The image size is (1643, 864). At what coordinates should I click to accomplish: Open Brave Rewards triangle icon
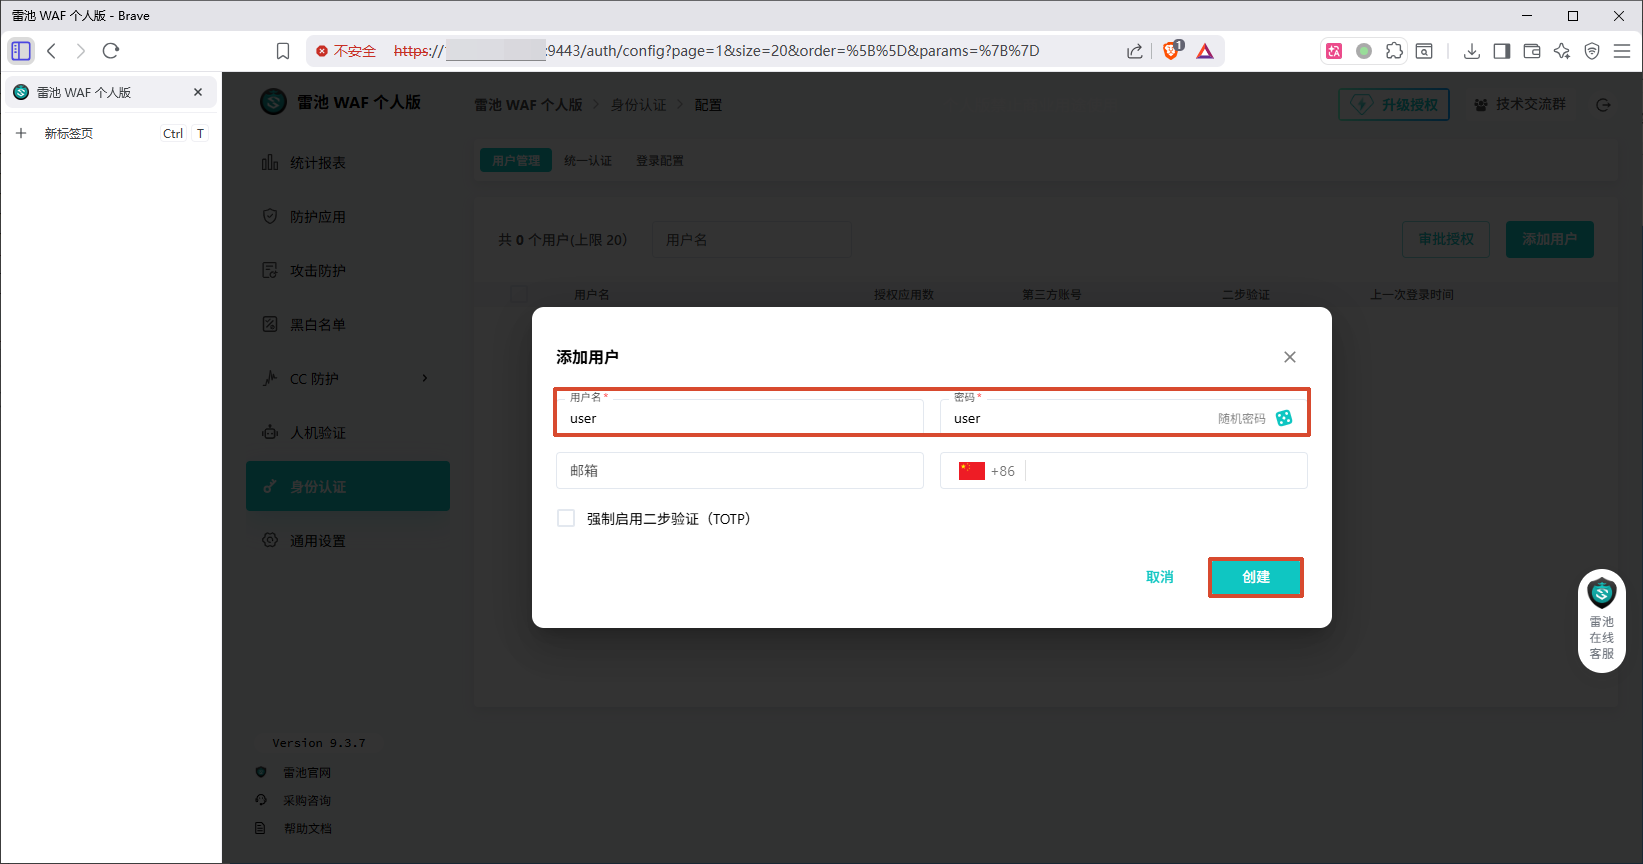point(1205,51)
